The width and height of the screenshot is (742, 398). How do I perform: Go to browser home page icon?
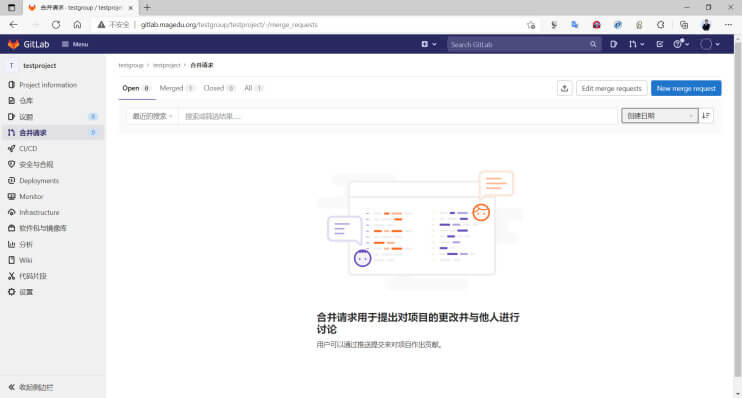coord(77,25)
